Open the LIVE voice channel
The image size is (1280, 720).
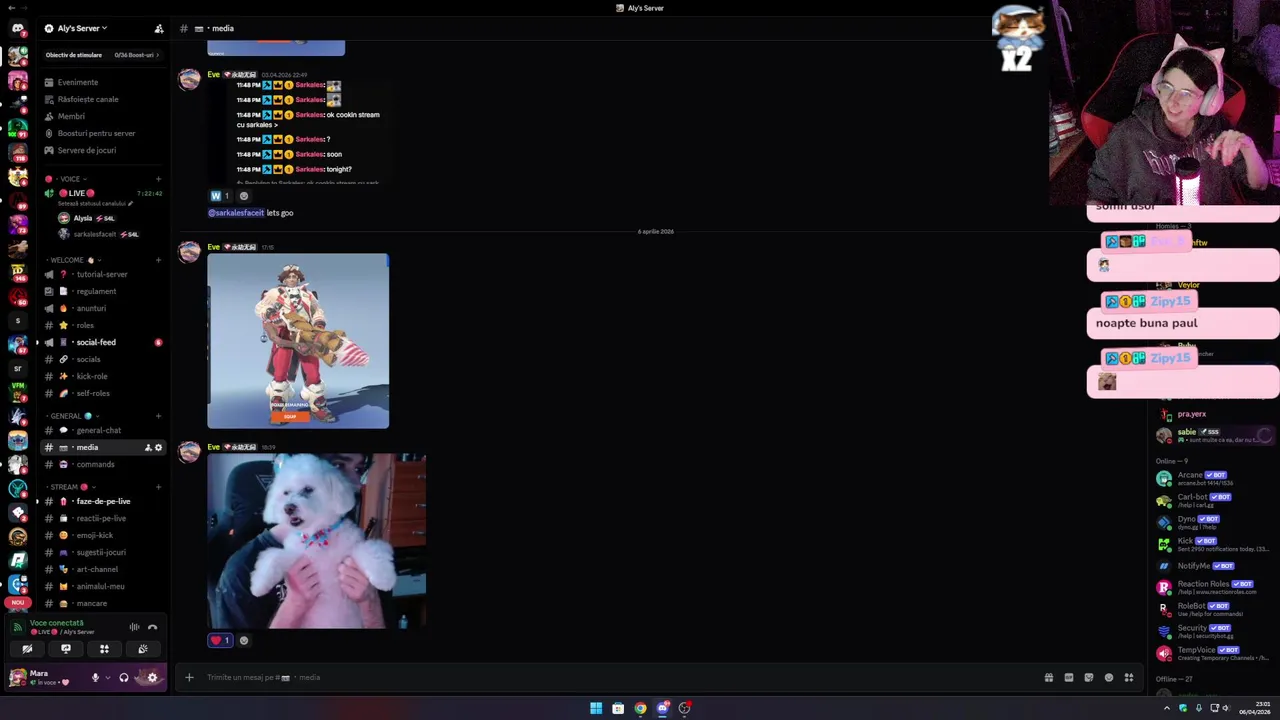click(78, 193)
